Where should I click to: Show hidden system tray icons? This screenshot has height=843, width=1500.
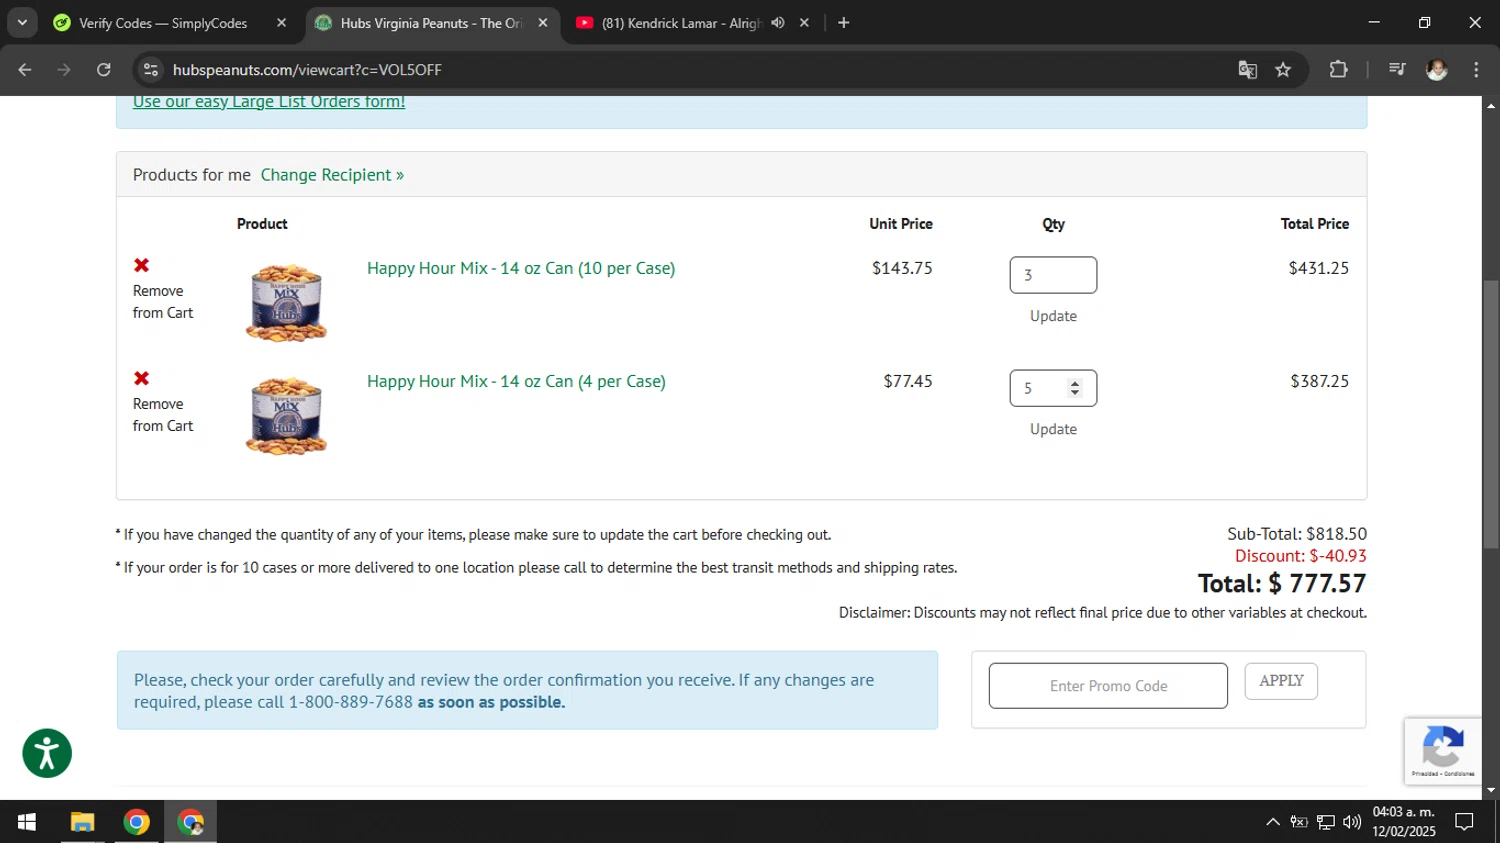[1272, 822]
